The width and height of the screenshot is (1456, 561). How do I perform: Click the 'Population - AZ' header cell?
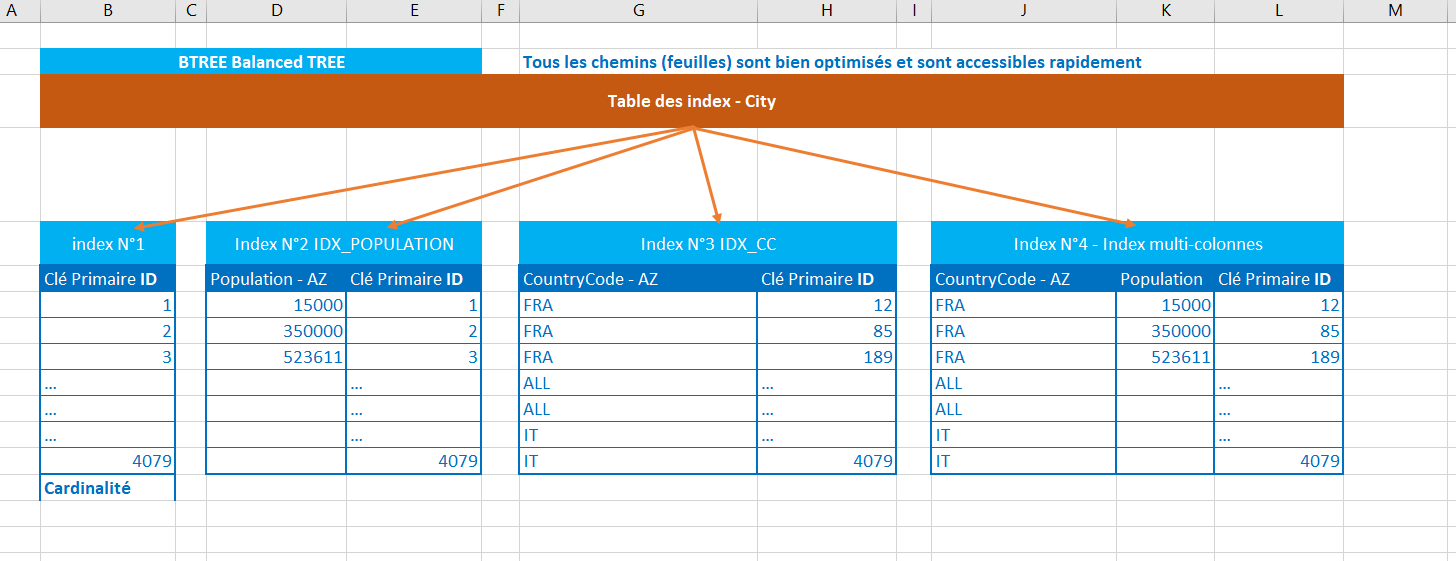tap(276, 279)
